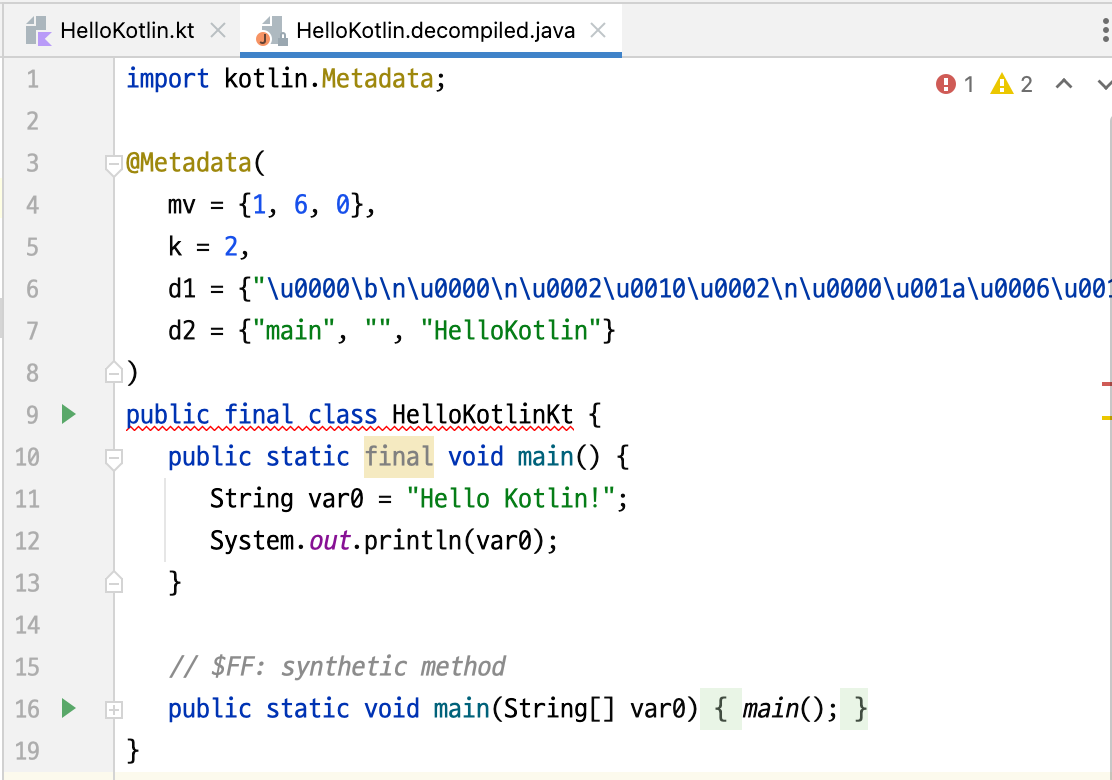Close the HelloKotlin.kt tab

point(218,30)
